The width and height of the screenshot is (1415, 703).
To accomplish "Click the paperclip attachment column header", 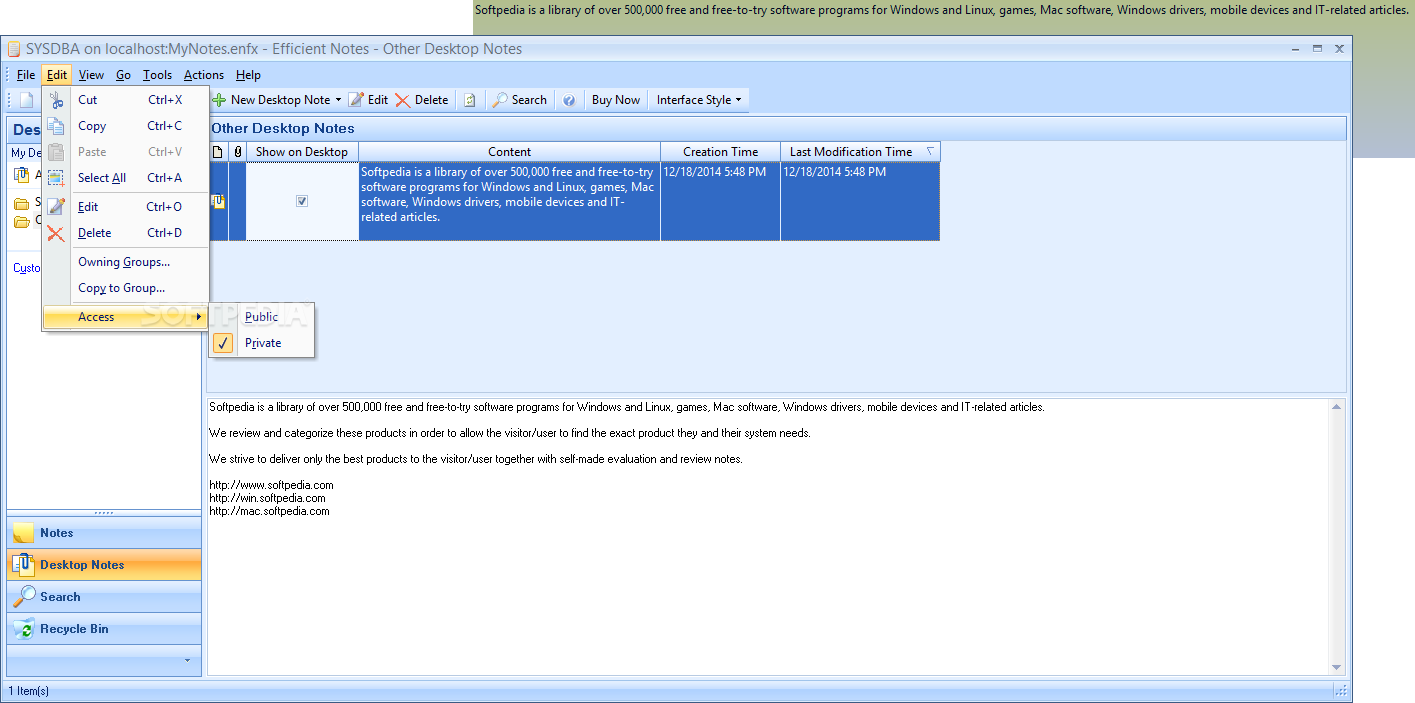I will (237, 152).
